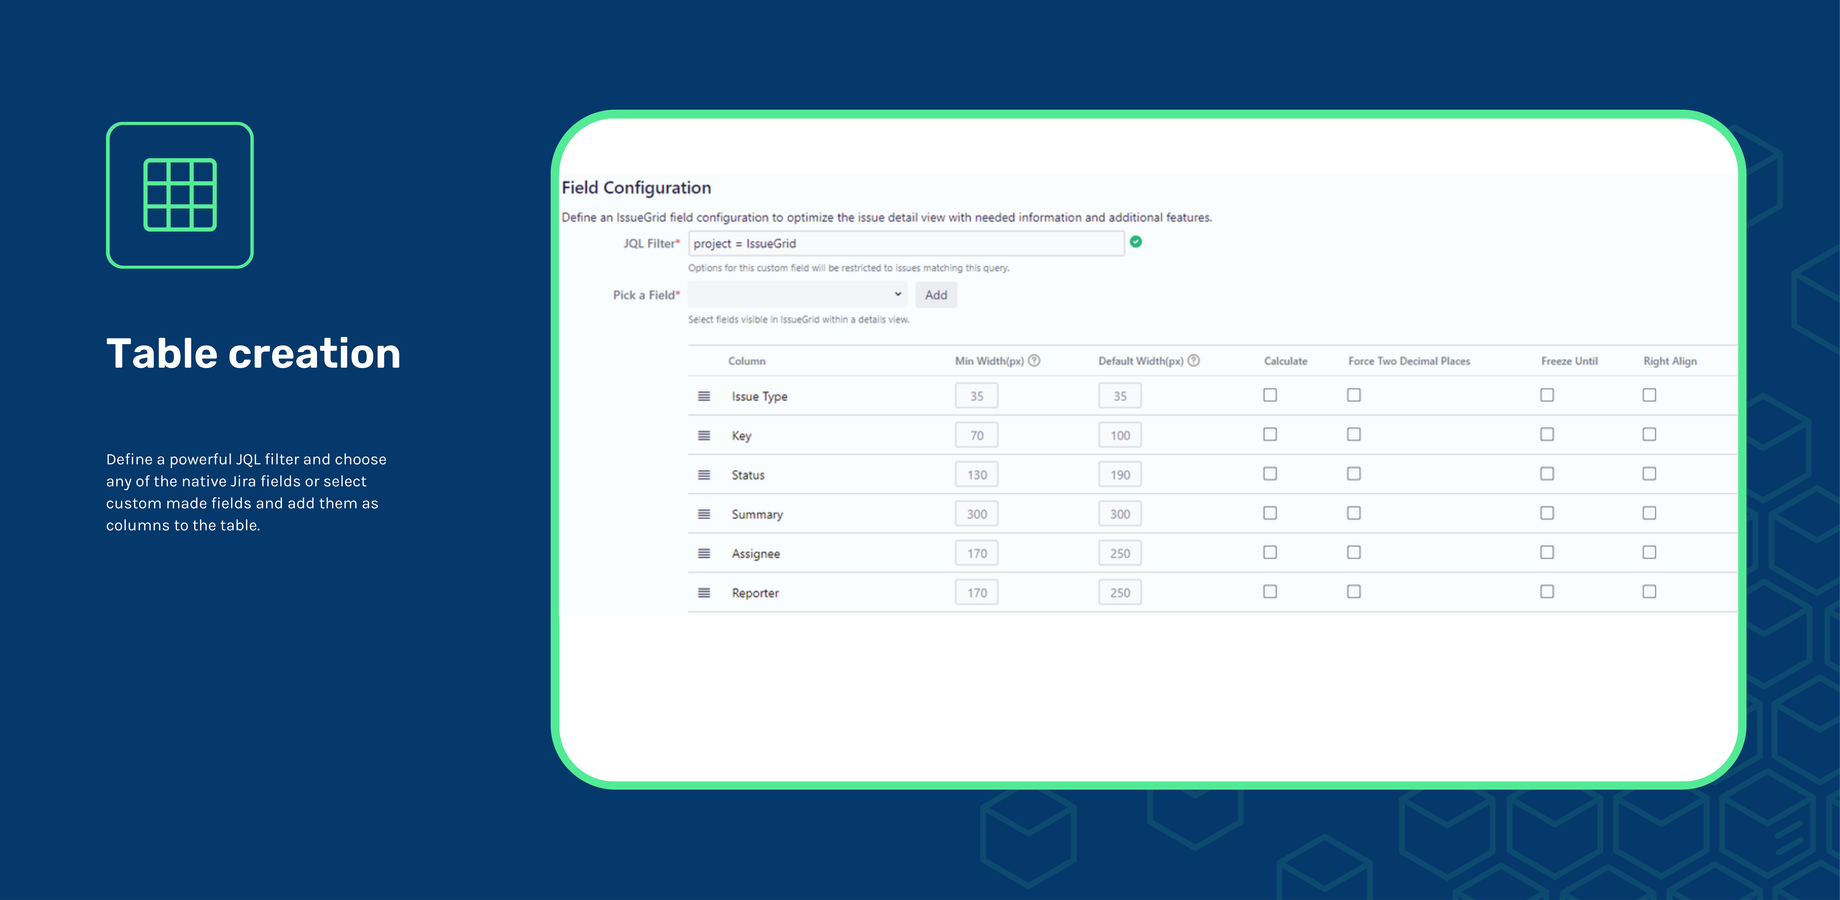Click the Table creation title
The width and height of the screenshot is (1840, 900).
[254, 353]
